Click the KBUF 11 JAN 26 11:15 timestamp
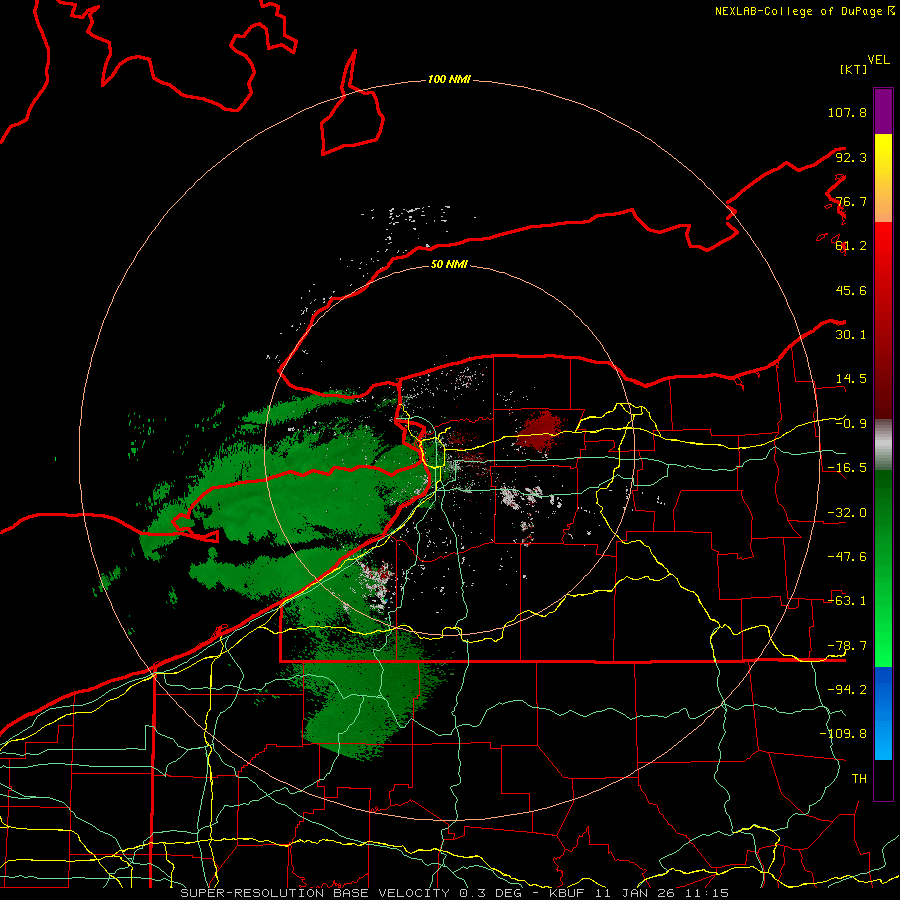 (639, 893)
